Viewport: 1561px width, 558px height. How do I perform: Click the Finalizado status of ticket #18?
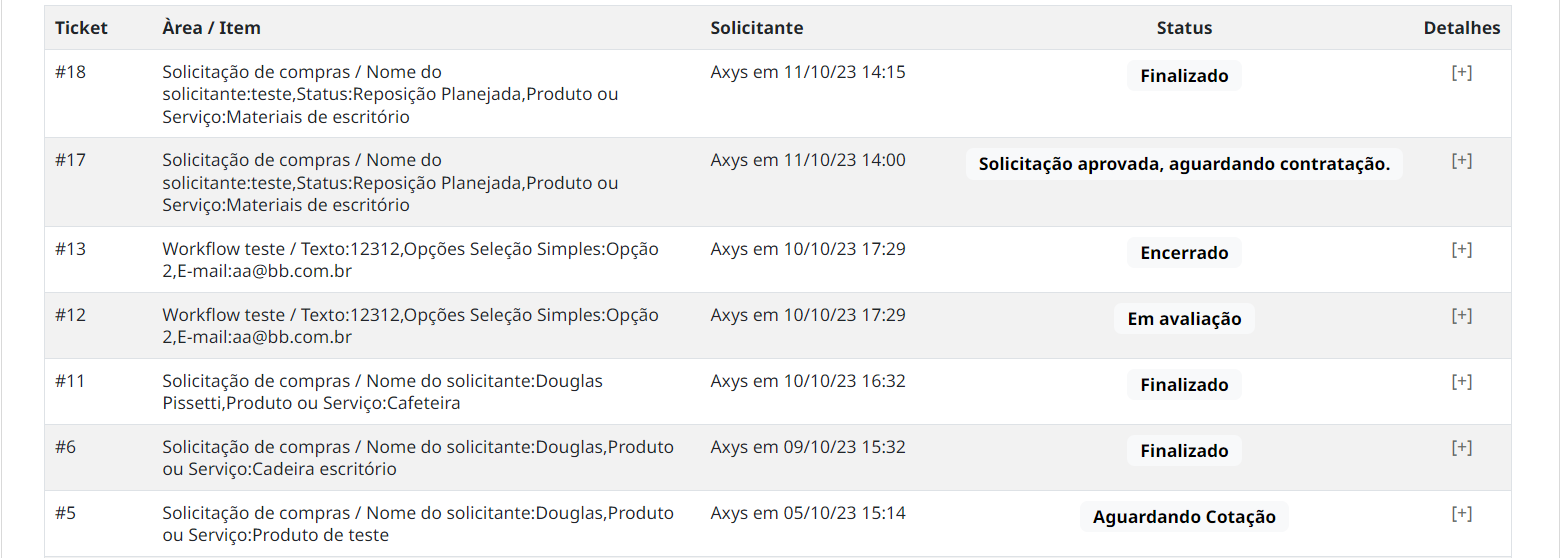[x=1184, y=76]
